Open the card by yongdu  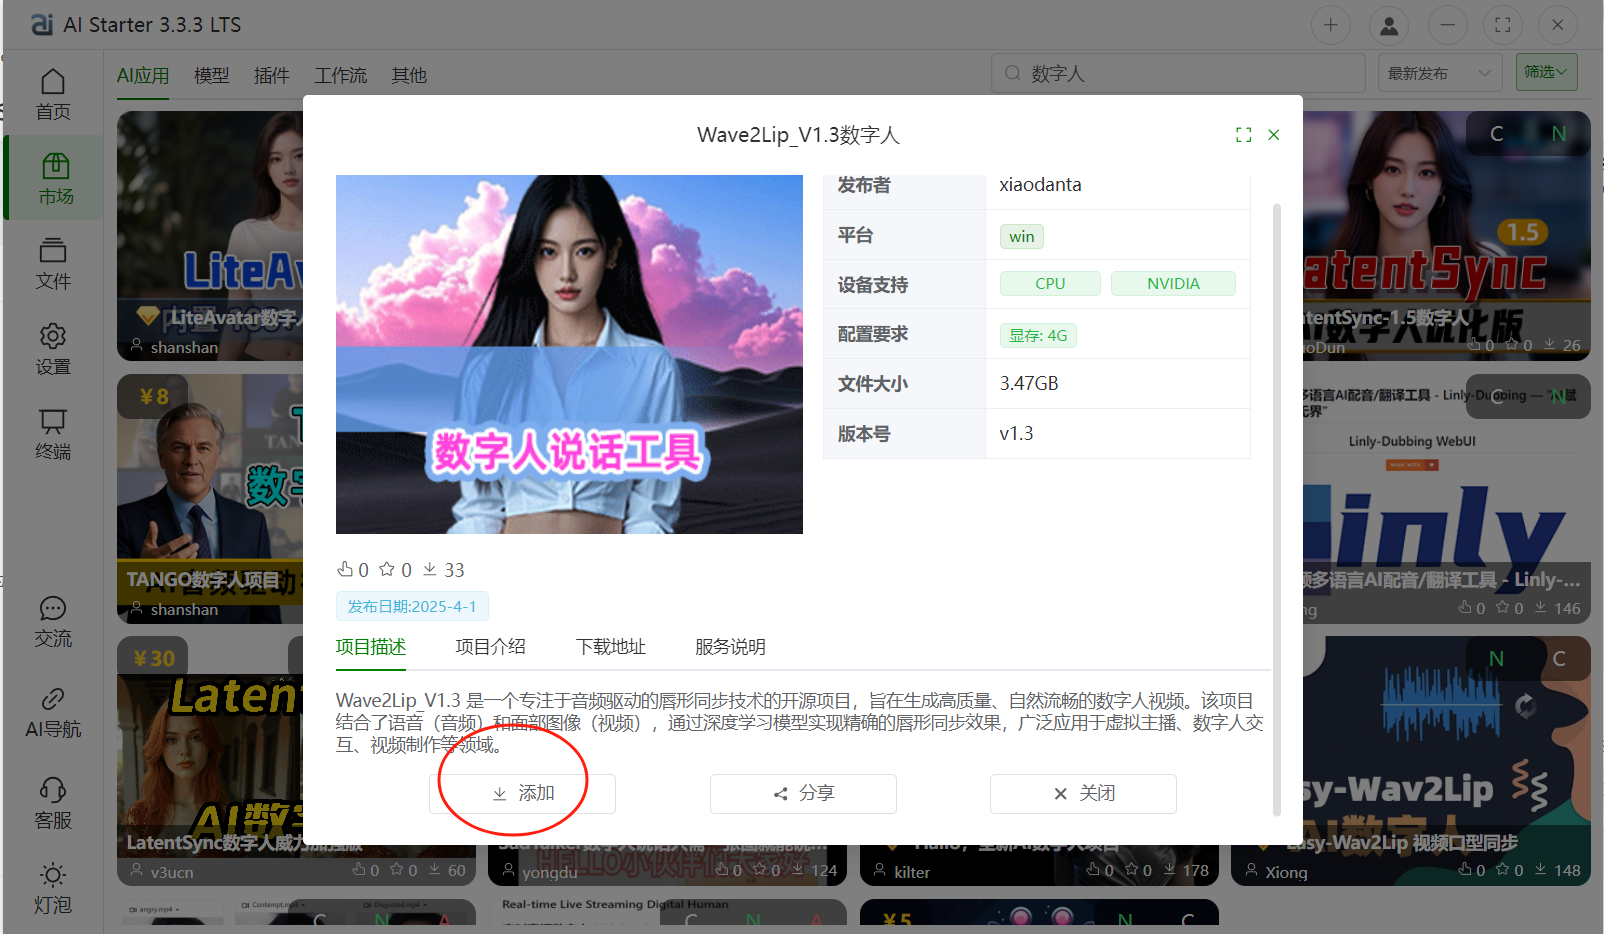click(x=668, y=866)
